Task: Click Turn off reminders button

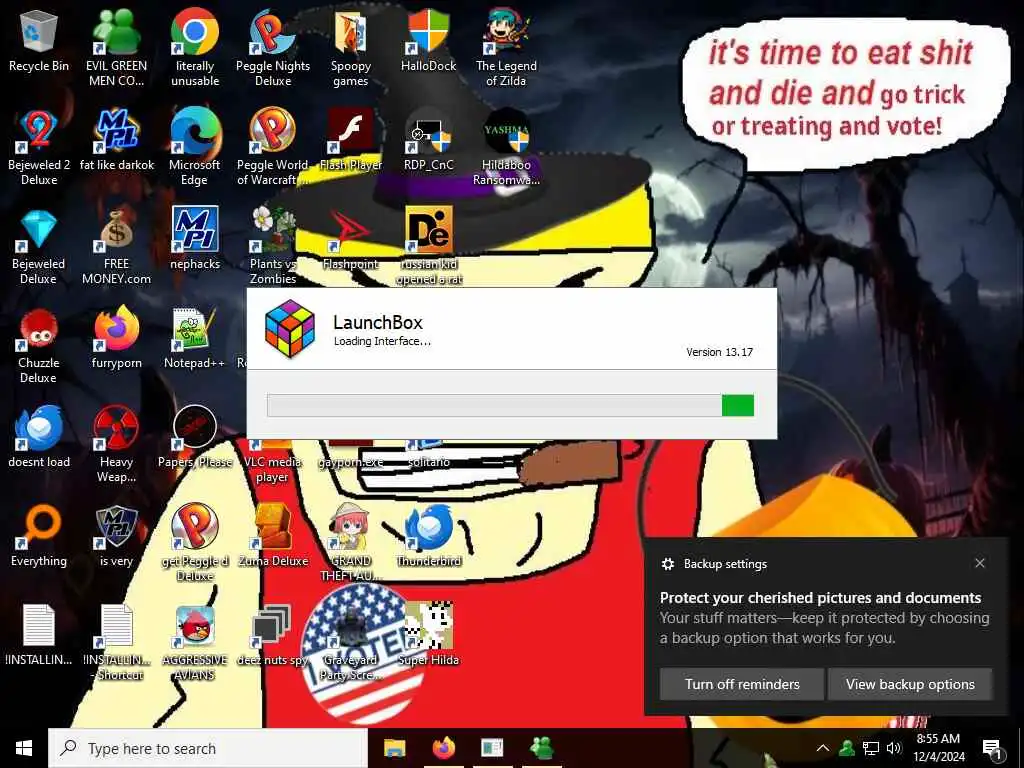Action: (742, 684)
